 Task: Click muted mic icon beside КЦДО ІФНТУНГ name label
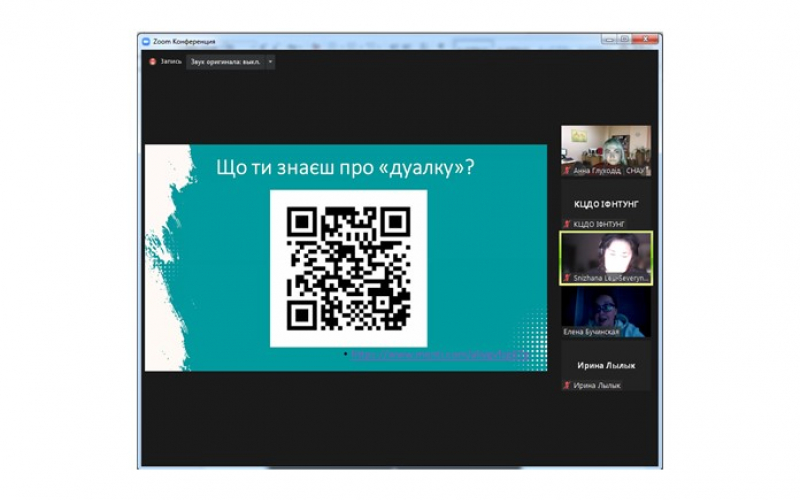567,224
